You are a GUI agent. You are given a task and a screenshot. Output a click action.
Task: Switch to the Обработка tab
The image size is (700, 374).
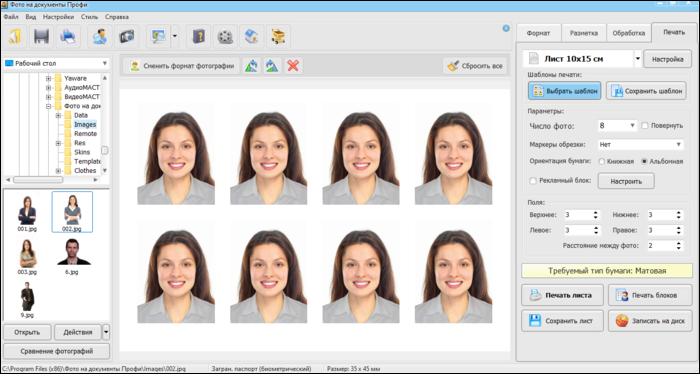coord(629,33)
